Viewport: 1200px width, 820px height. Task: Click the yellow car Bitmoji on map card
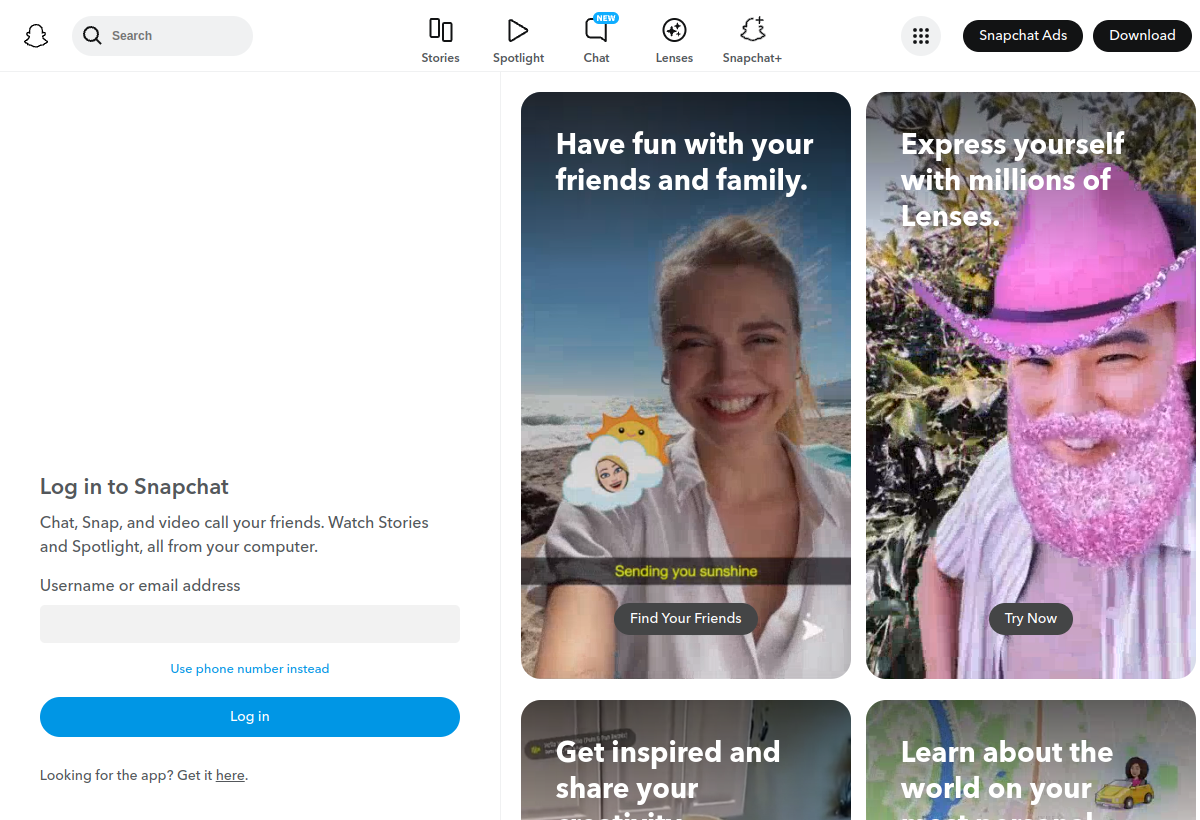[x=1127, y=782]
